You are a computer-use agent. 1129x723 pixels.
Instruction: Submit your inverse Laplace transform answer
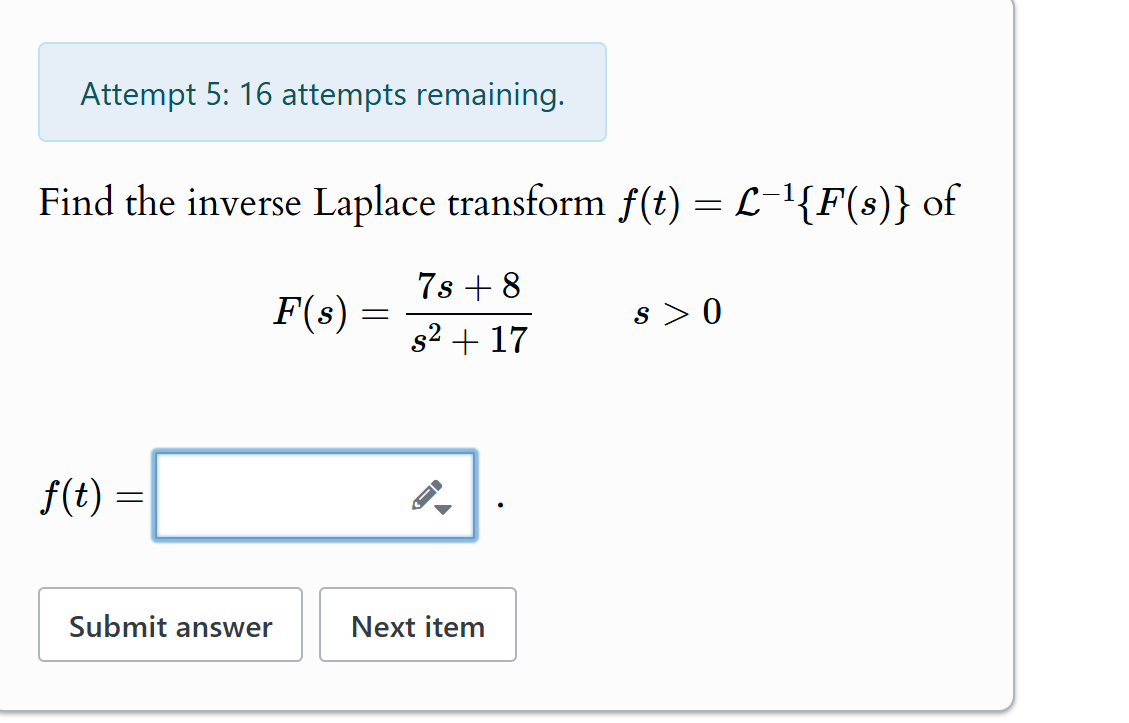pos(170,625)
